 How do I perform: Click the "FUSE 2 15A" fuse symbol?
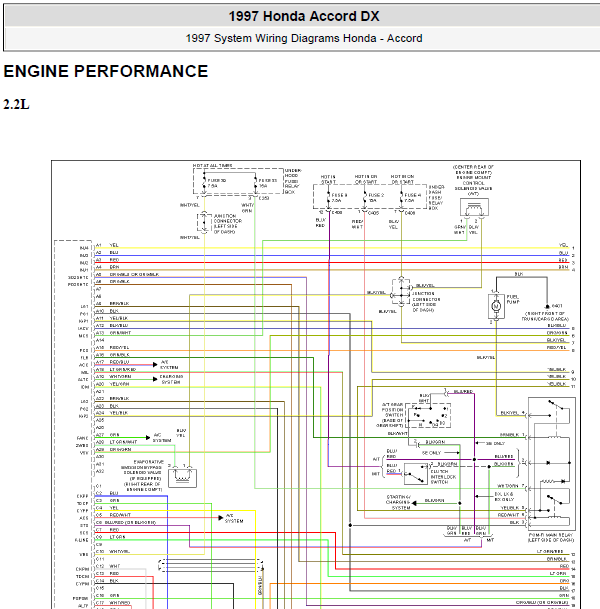[365, 197]
